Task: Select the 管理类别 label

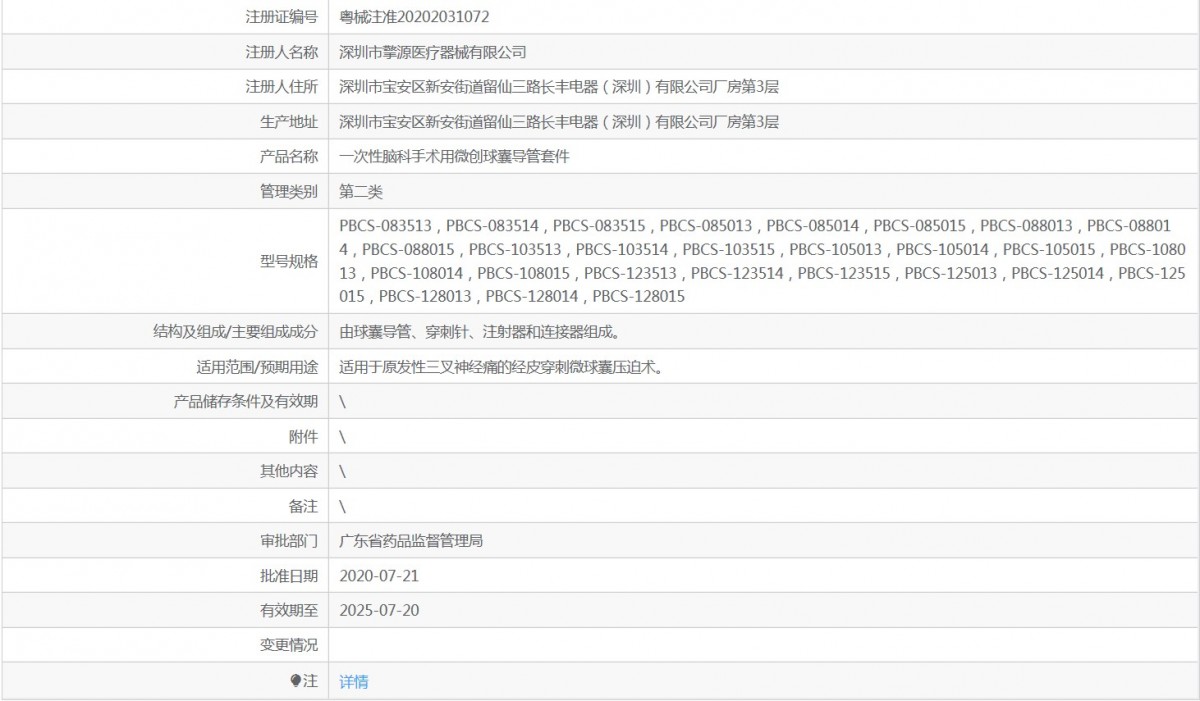Action: click(x=289, y=192)
